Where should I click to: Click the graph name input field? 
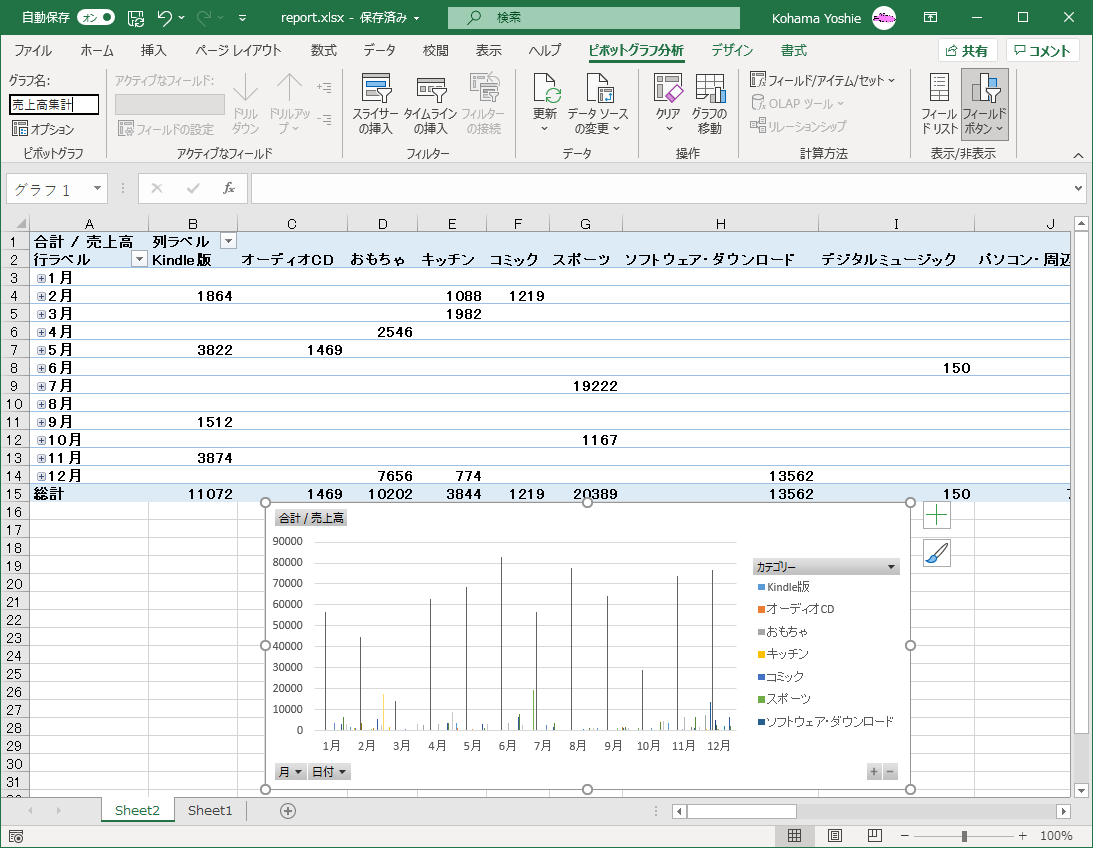[x=55, y=104]
